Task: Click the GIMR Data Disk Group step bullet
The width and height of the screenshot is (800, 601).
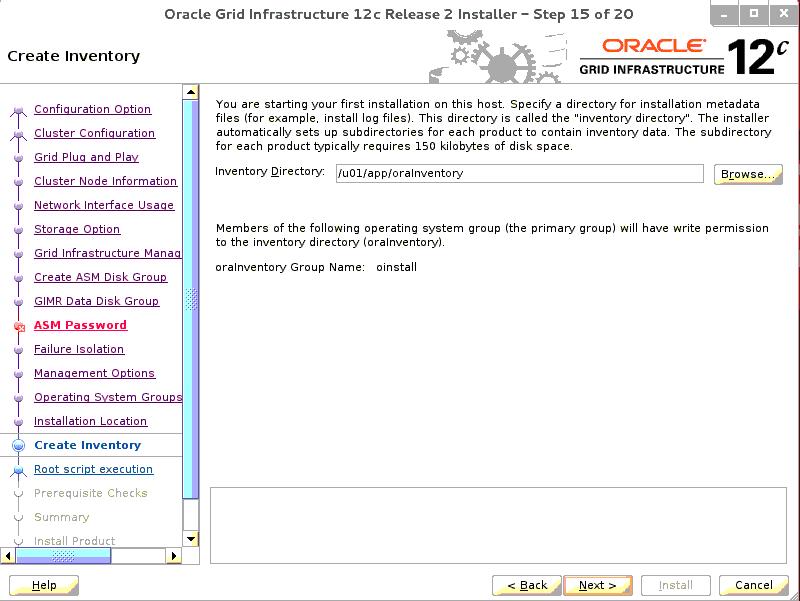Action: pyautogui.click(x=18, y=302)
